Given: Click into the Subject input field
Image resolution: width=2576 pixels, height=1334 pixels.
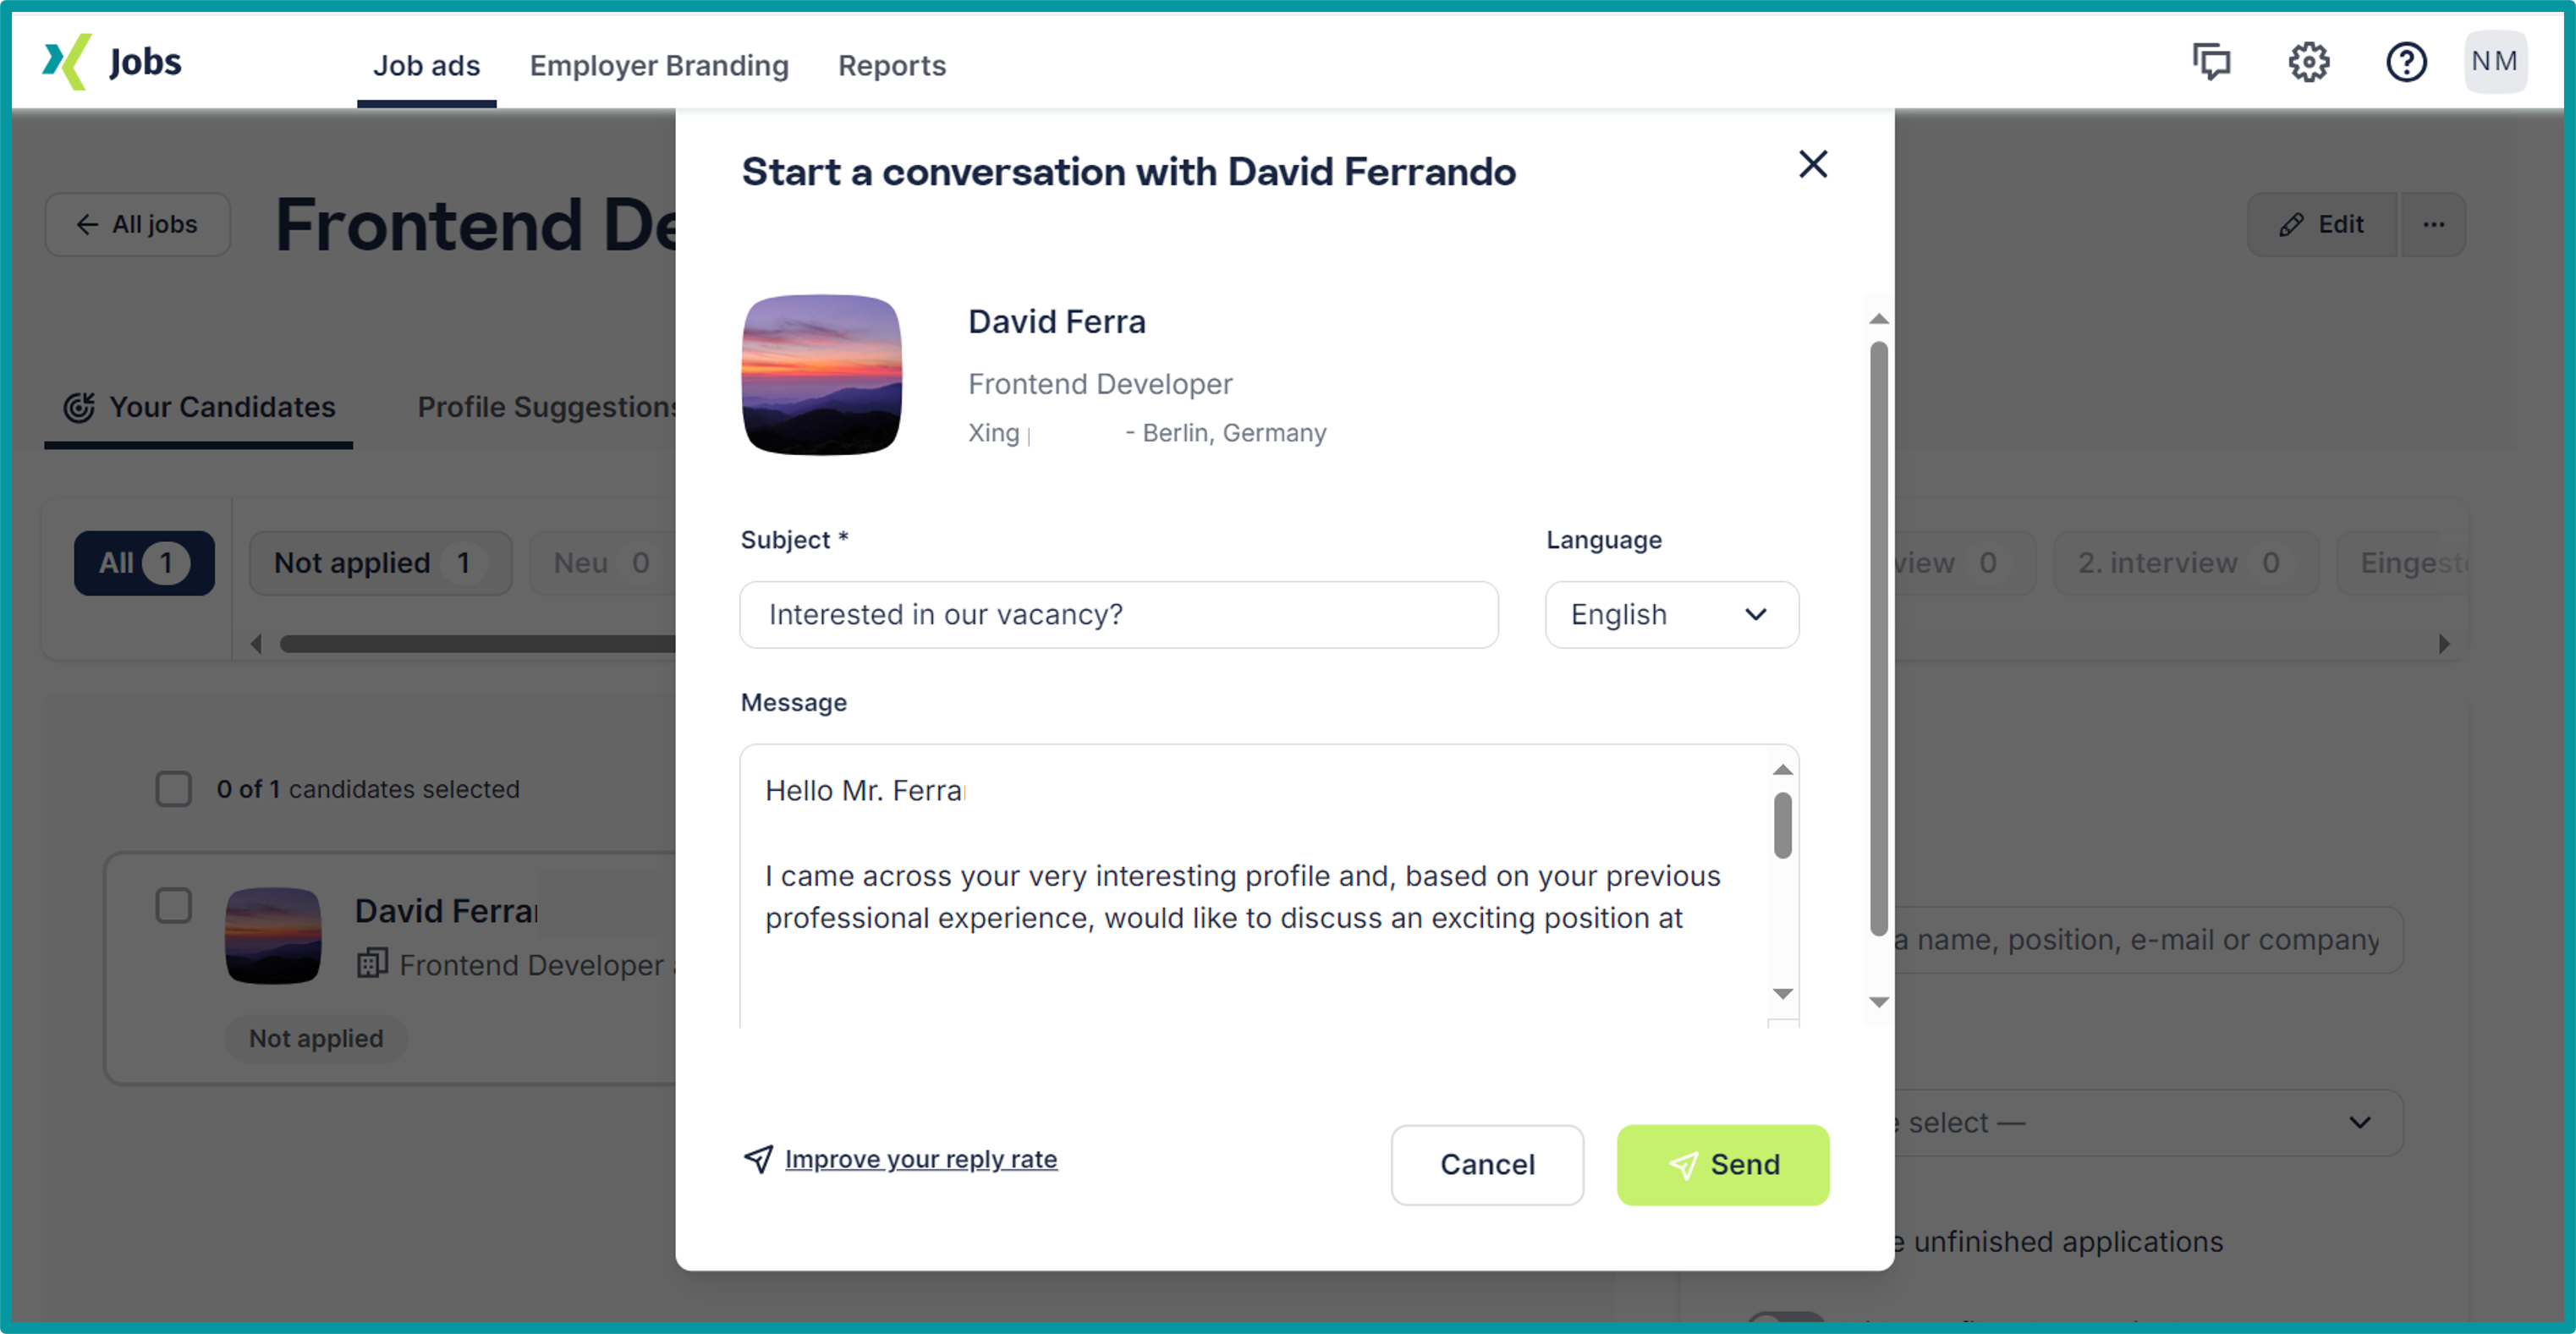Looking at the screenshot, I should [x=1118, y=615].
